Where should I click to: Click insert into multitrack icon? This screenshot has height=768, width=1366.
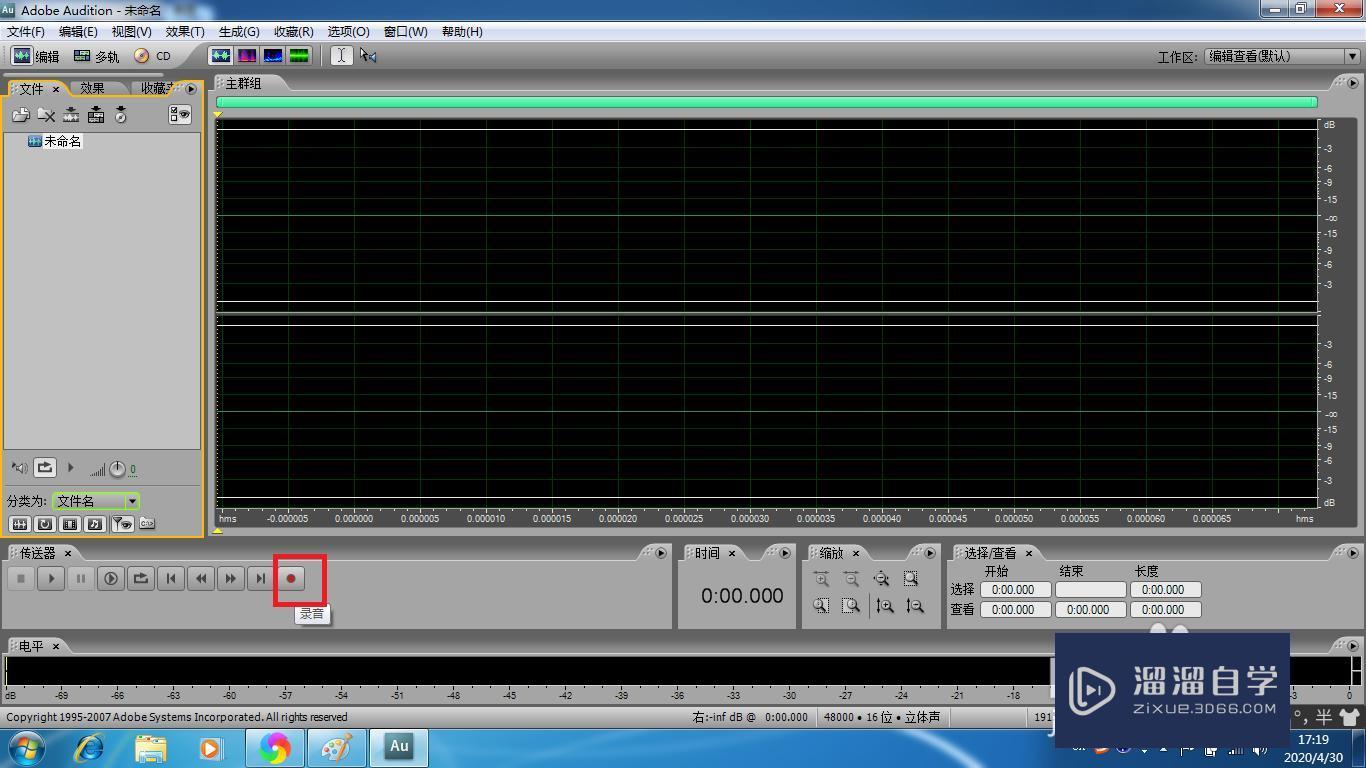tap(96, 115)
